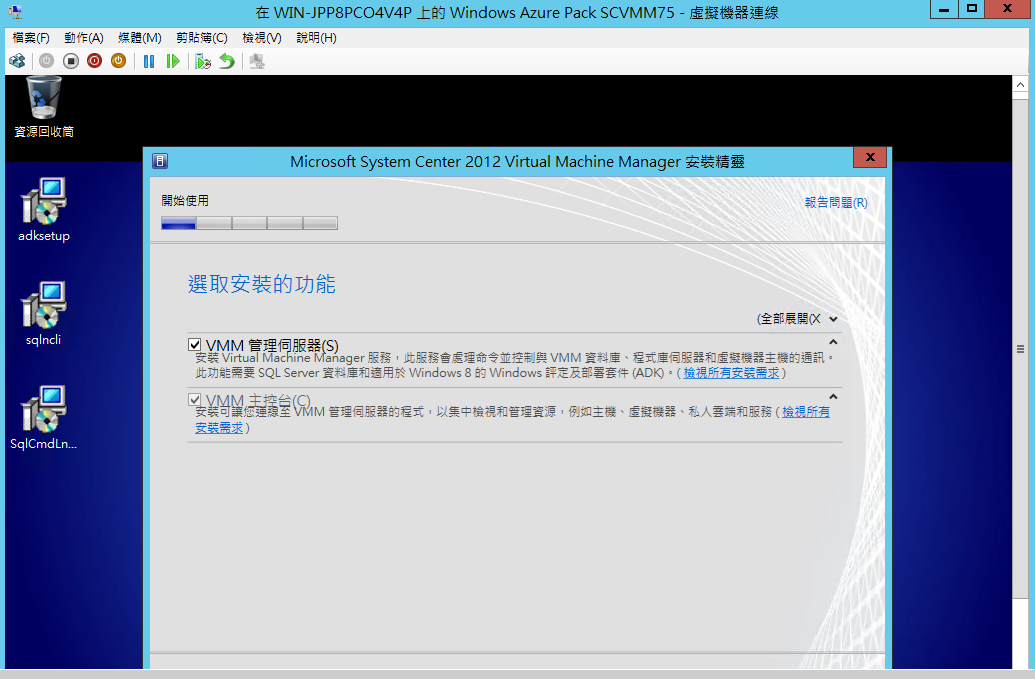The height and width of the screenshot is (679, 1035).
Task: Click the 報告問題(R) link
Action: (x=836, y=203)
